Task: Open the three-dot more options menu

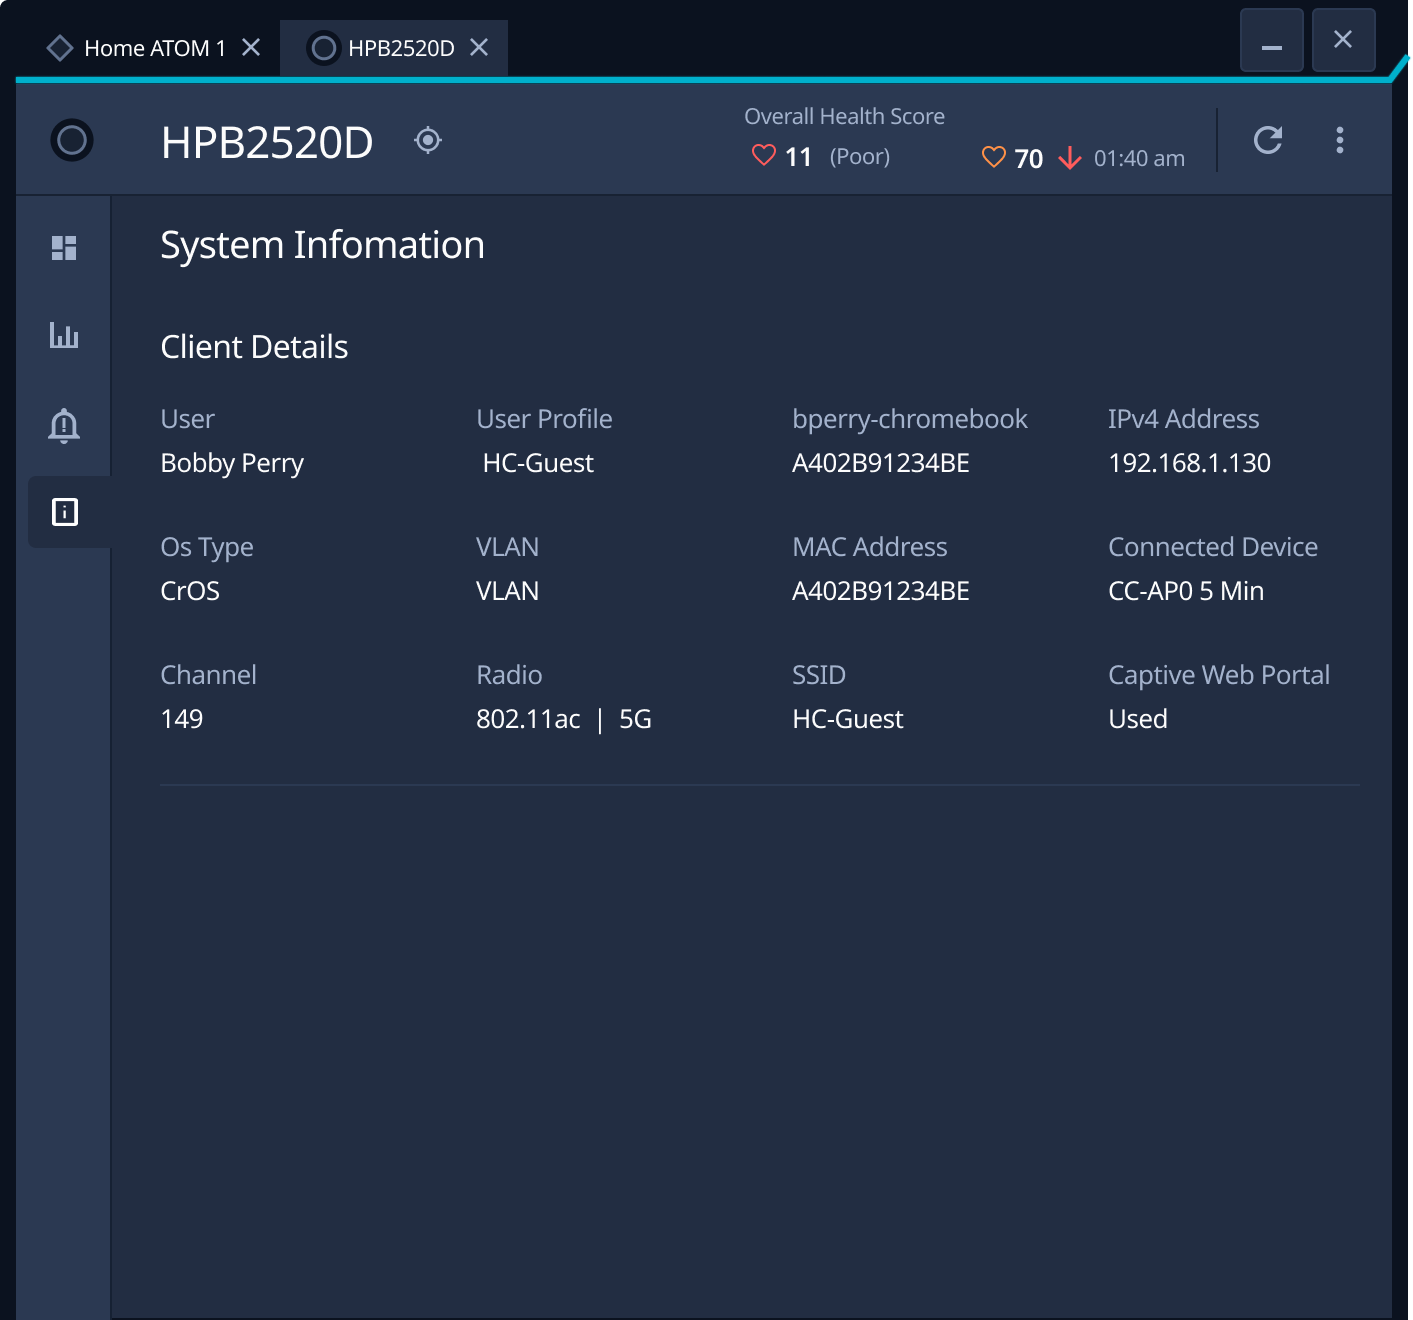Action: point(1340,141)
